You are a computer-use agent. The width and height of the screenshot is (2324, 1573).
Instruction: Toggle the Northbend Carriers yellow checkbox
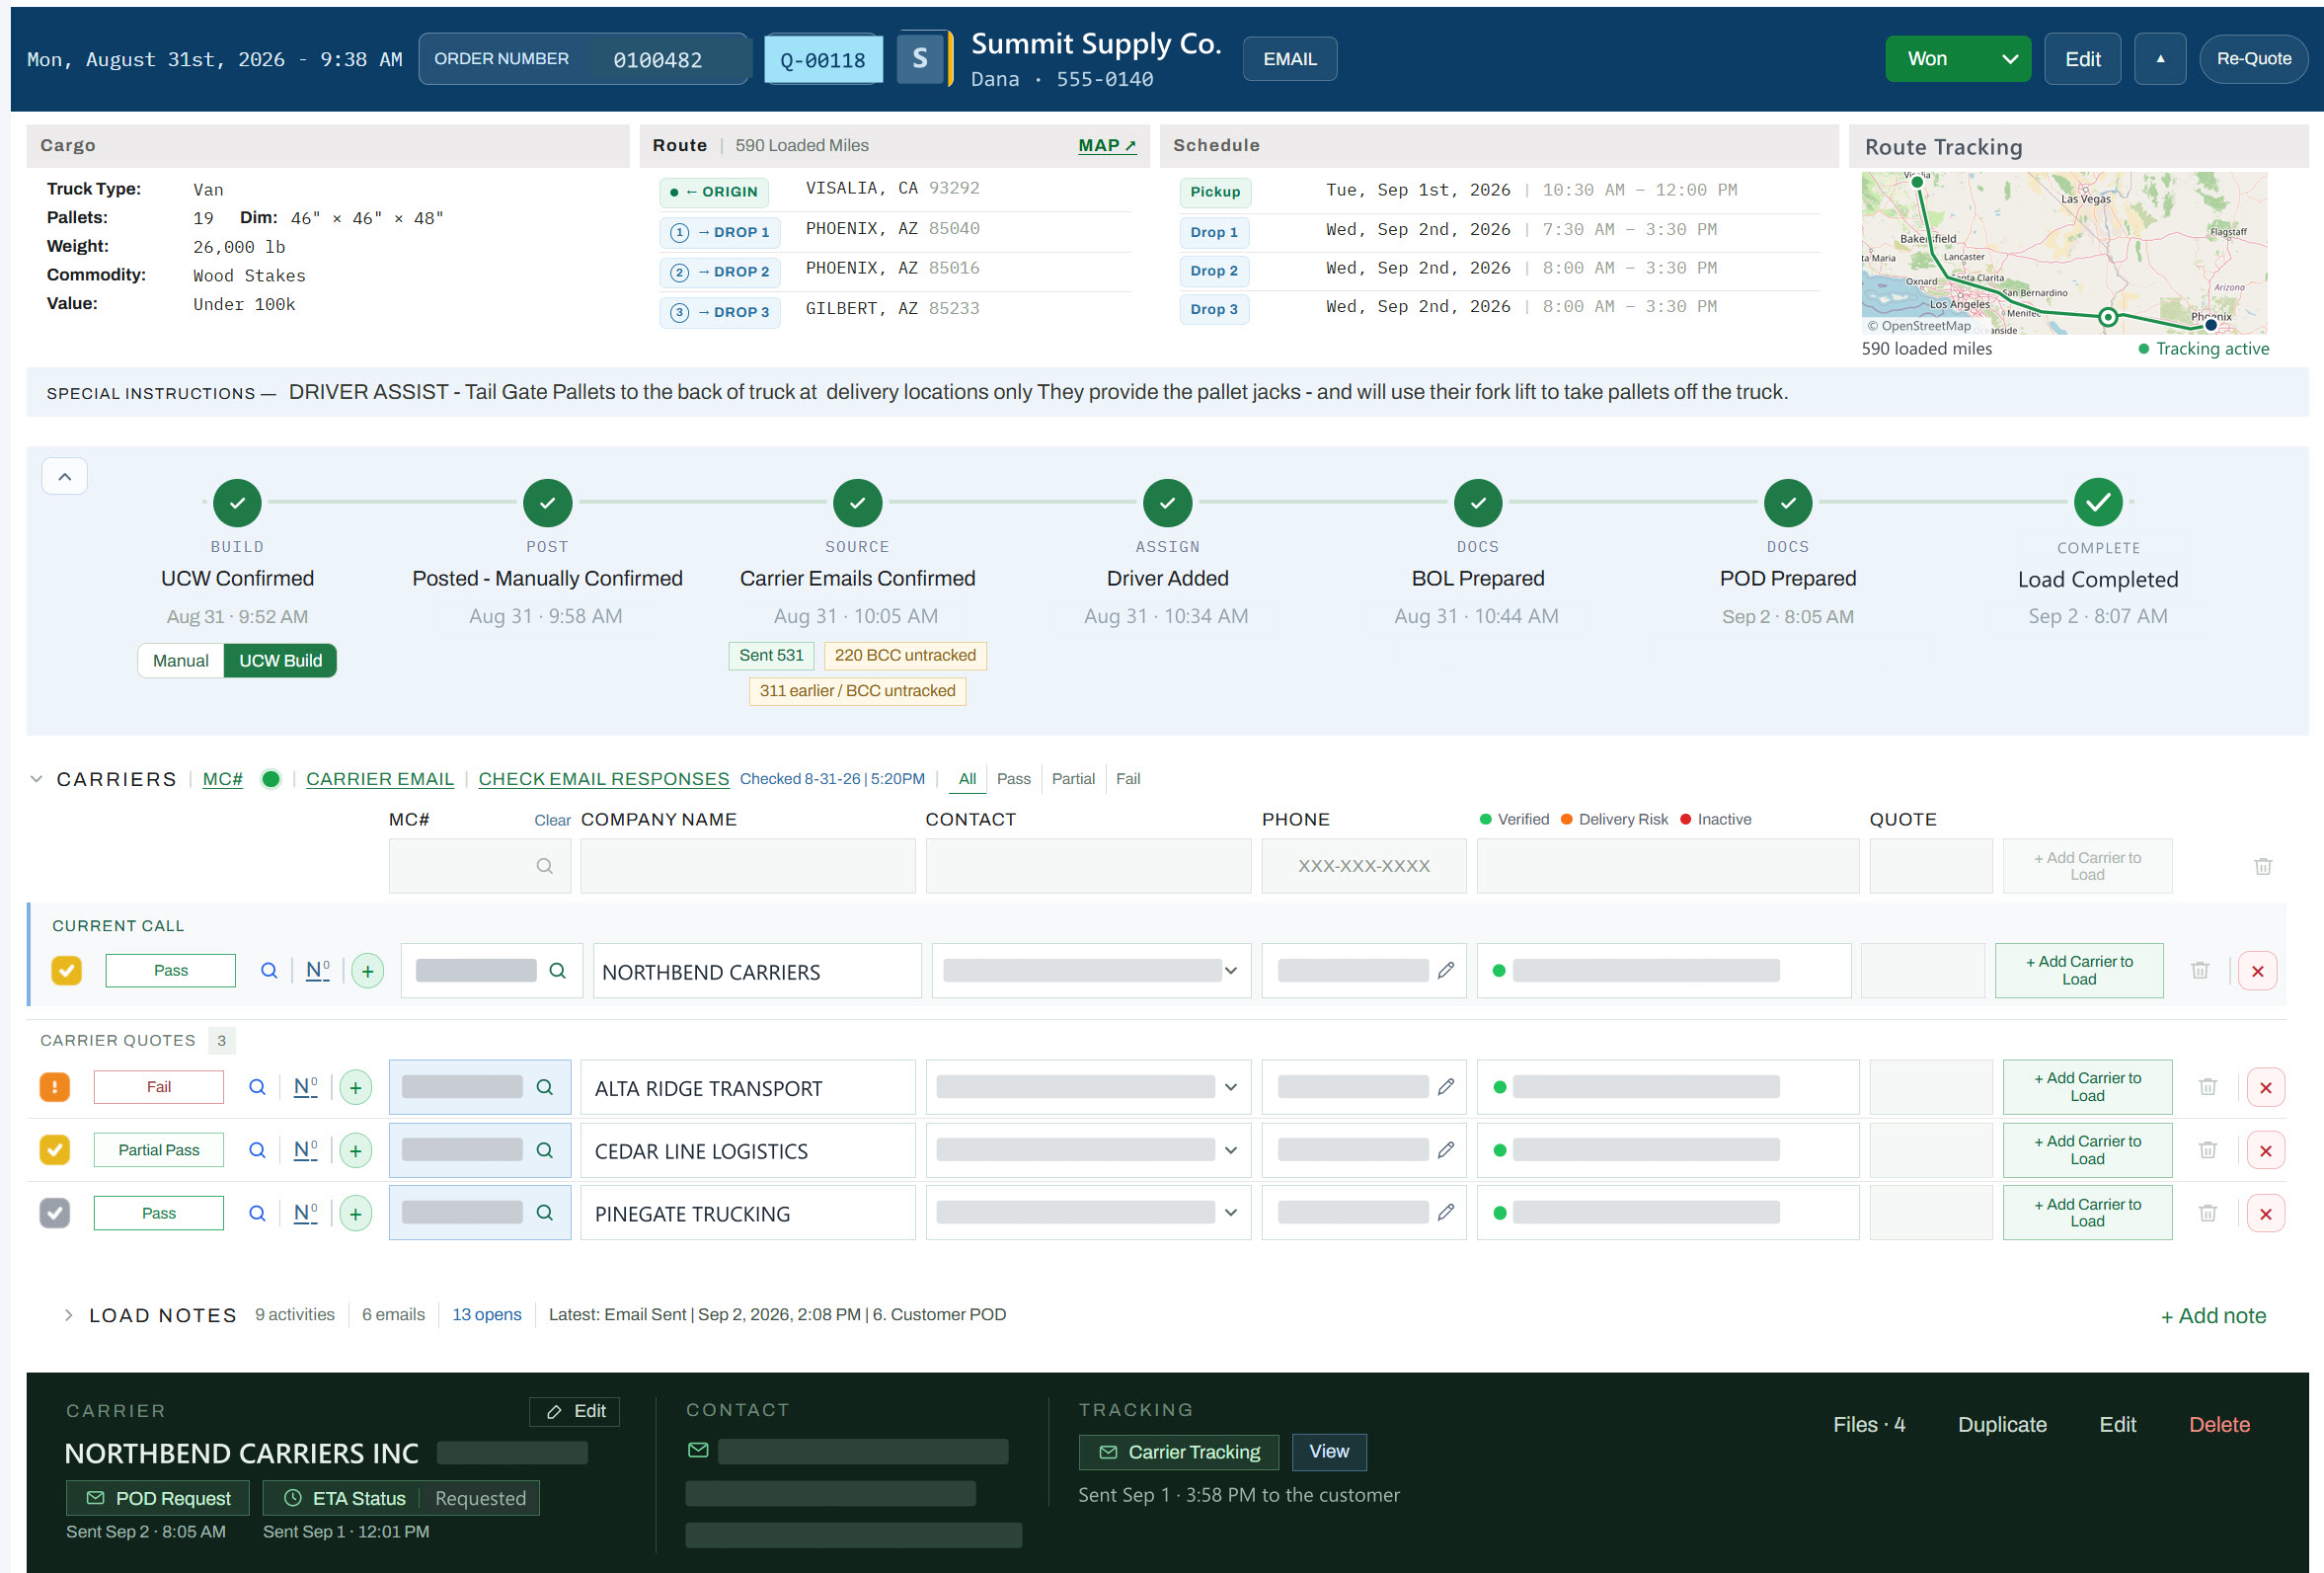(66, 970)
